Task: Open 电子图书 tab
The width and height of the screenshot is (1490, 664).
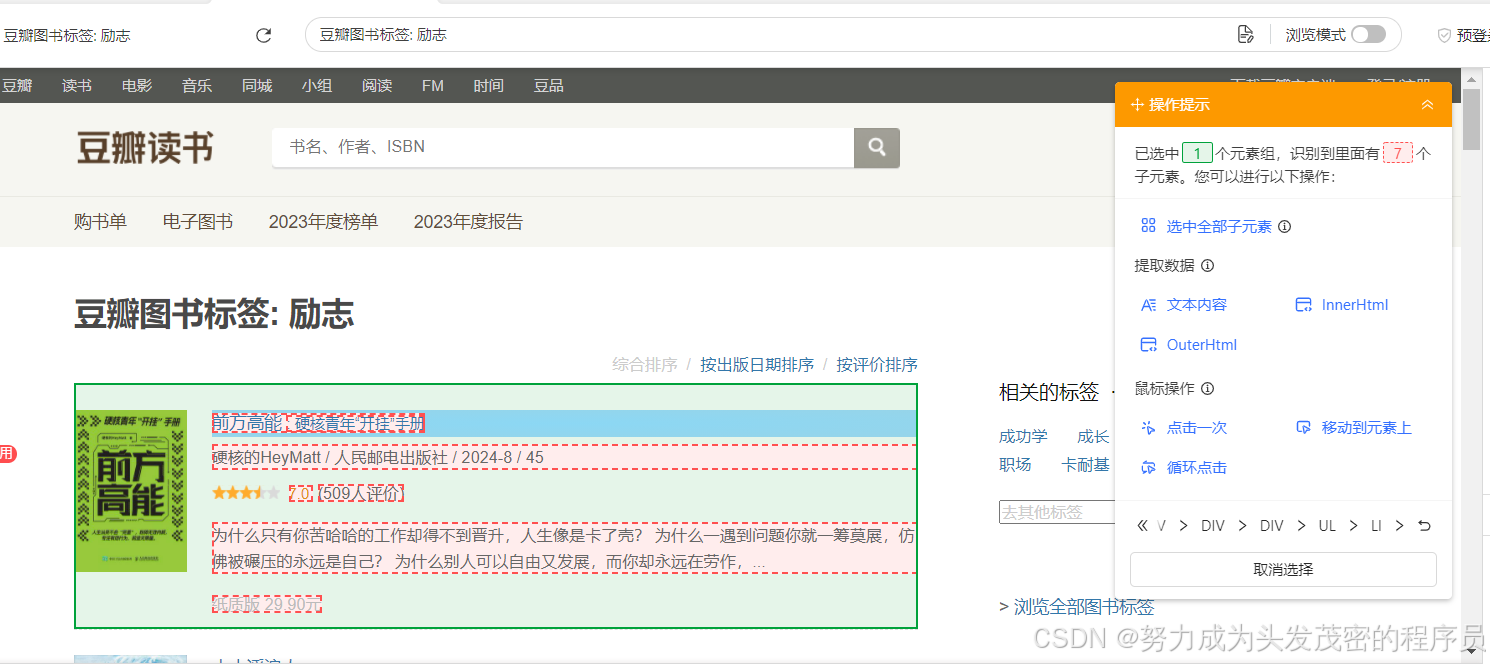Action: (x=198, y=222)
